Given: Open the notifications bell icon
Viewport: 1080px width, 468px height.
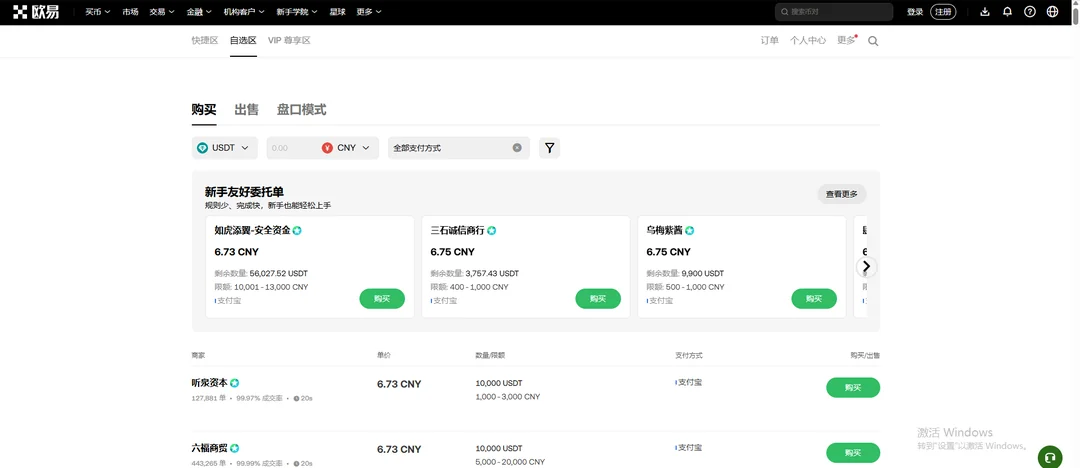Looking at the screenshot, I should (1007, 12).
